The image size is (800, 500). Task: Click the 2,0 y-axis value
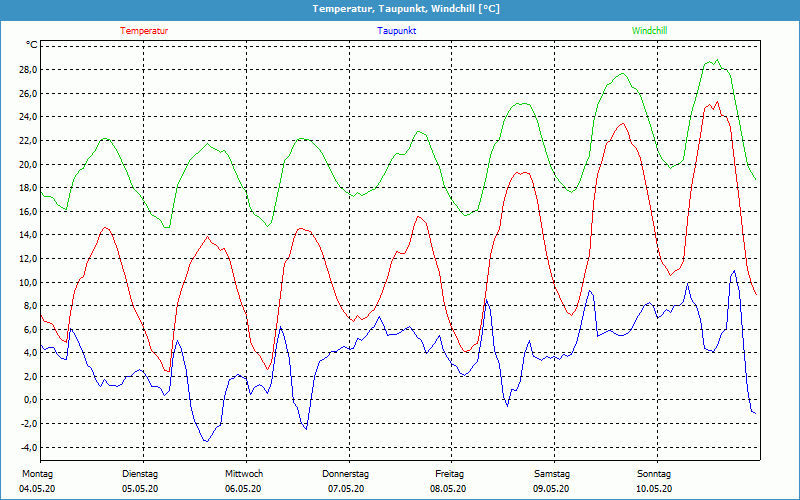(30, 377)
